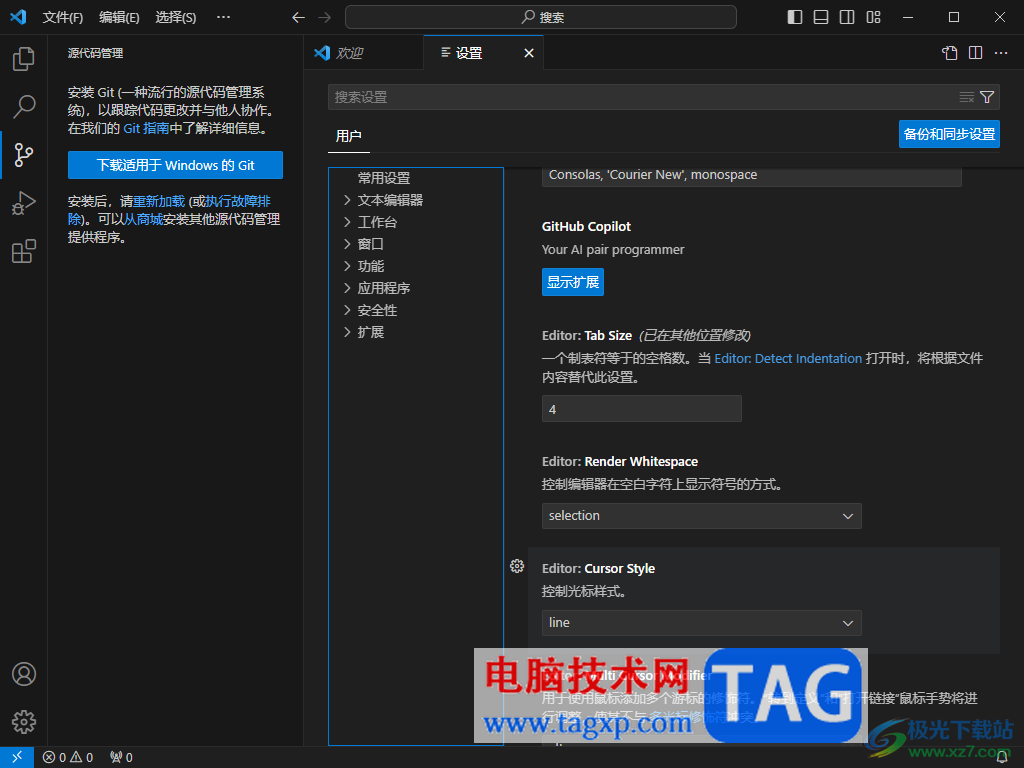Click 备份和同步设置 button
This screenshot has height=768, width=1024.
click(x=950, y=134)
